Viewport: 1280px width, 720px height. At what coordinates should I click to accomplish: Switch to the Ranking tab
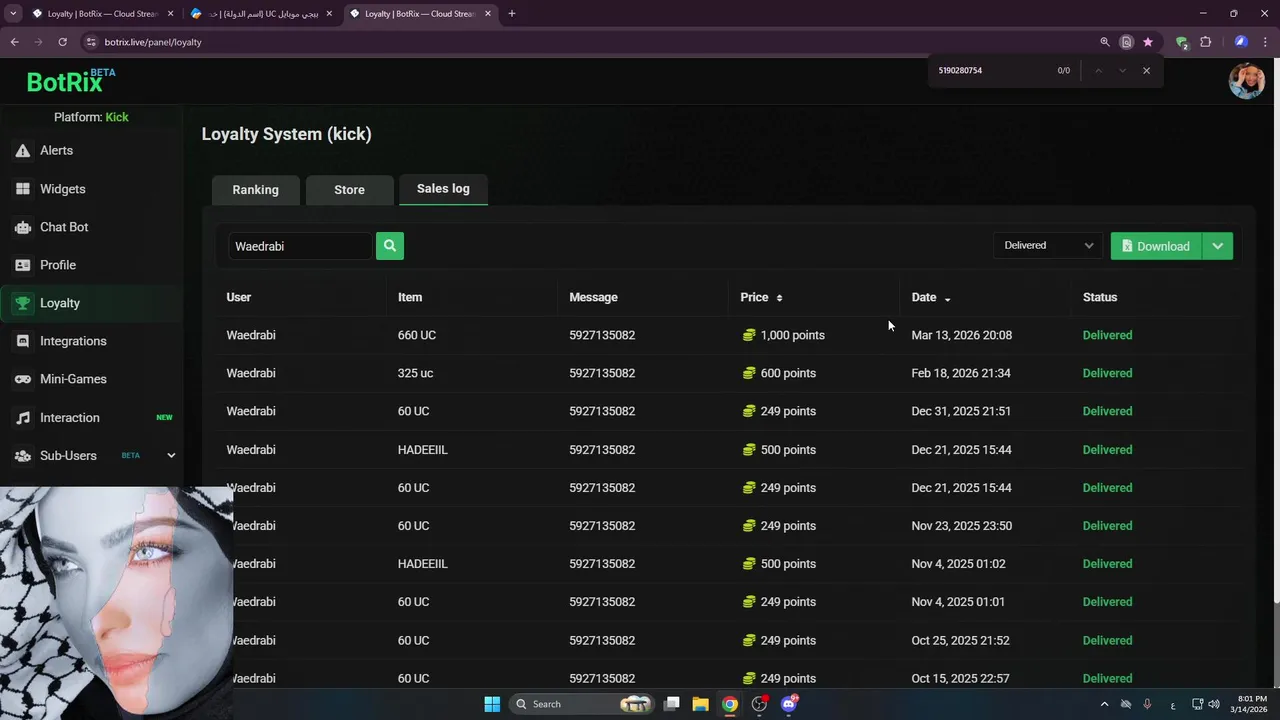point(256,190)
